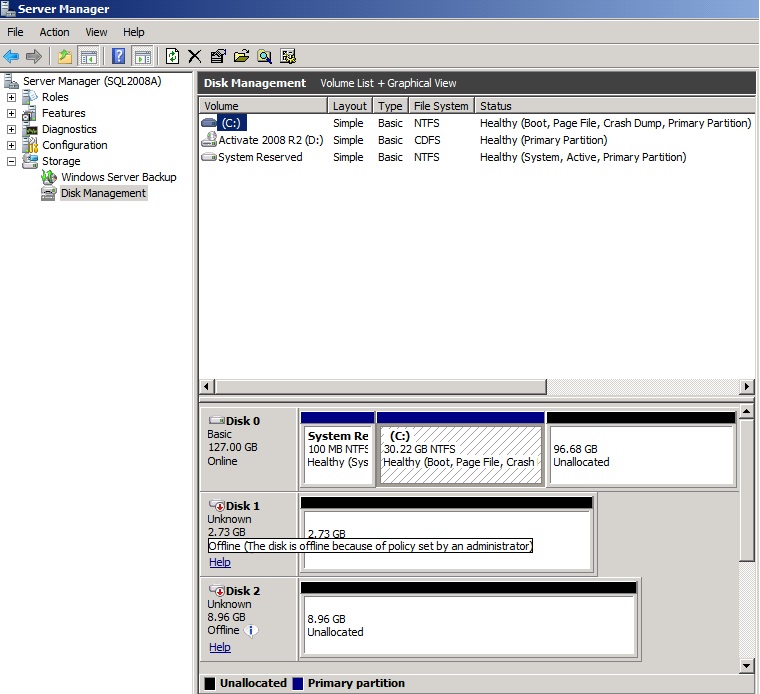The width and height of the screenshot is (760, 694).
Task: Toggle Show/Hide Console Tree toolbar icon
Action: [x=89, y=56]
